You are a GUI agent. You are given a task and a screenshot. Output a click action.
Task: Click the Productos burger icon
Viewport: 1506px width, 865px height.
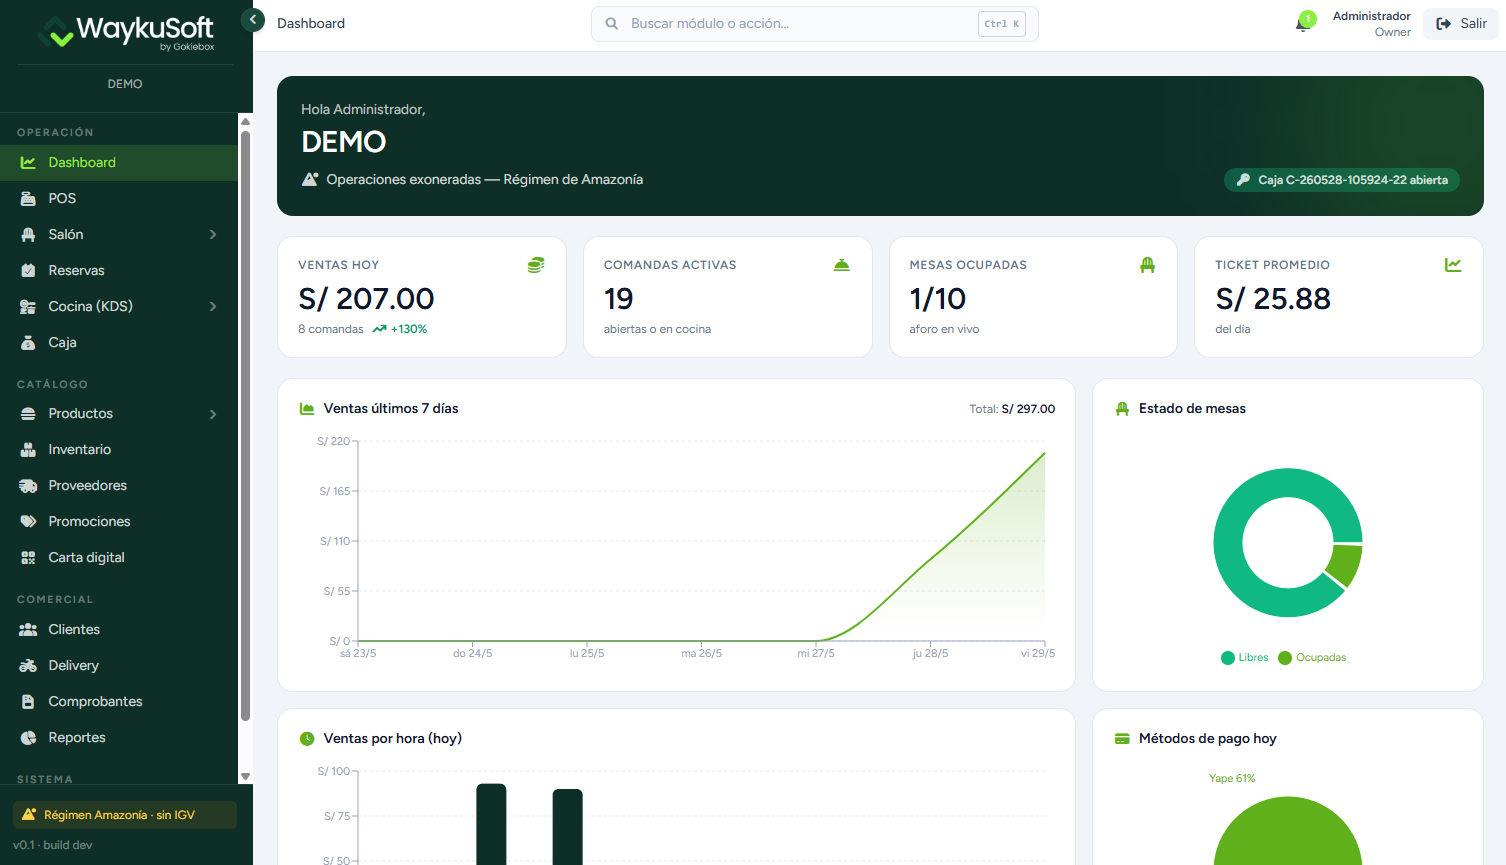(x=28, y=414)
